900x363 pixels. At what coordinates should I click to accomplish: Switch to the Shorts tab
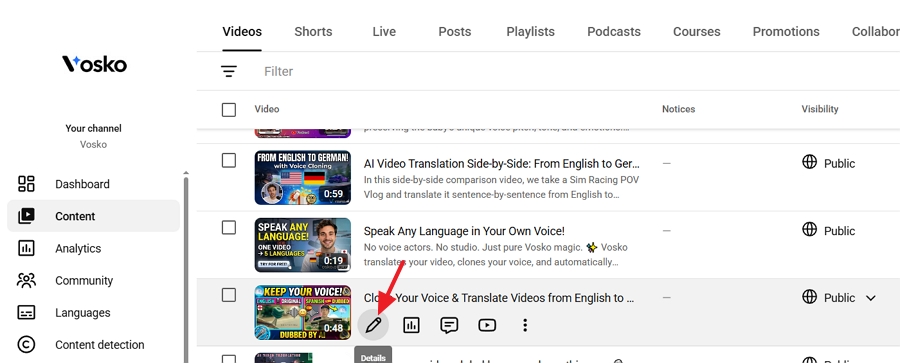(x=313, y=32)
